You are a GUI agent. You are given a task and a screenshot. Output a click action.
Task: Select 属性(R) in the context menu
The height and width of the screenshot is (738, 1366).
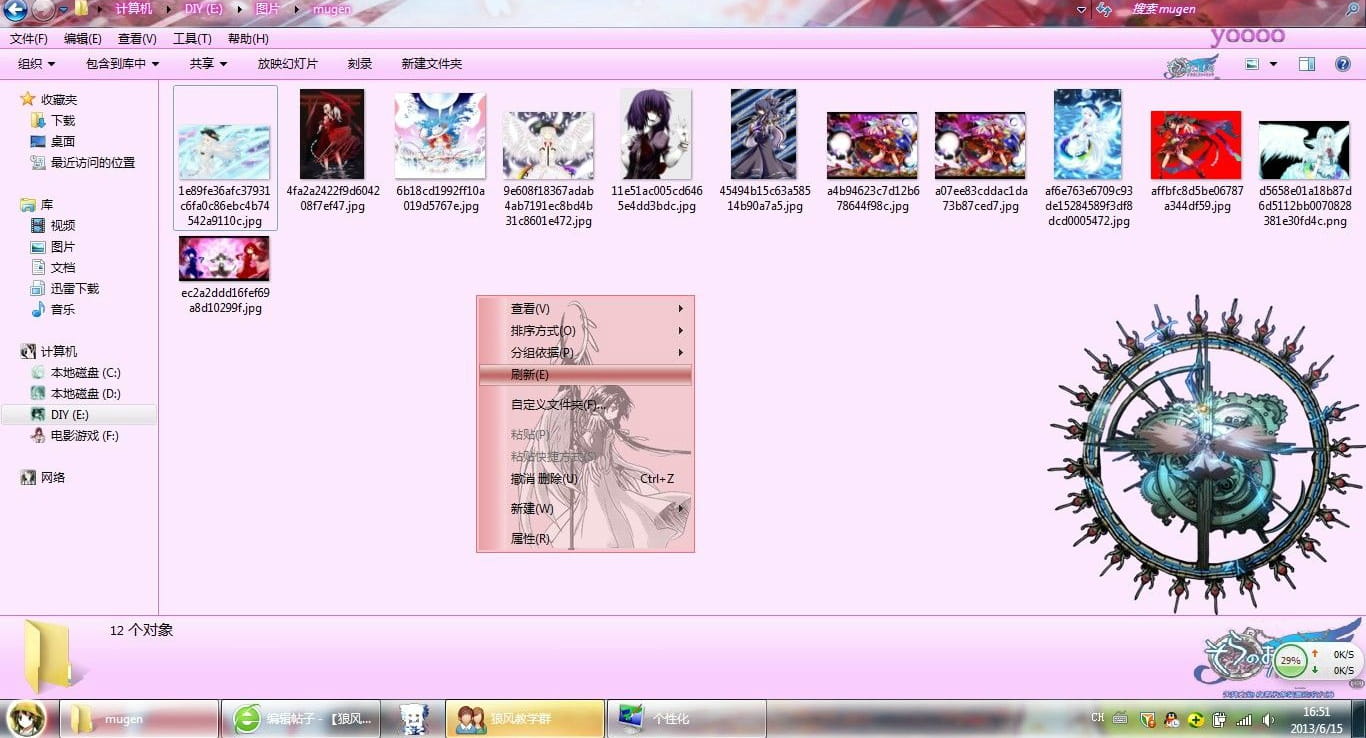point(530,538)
